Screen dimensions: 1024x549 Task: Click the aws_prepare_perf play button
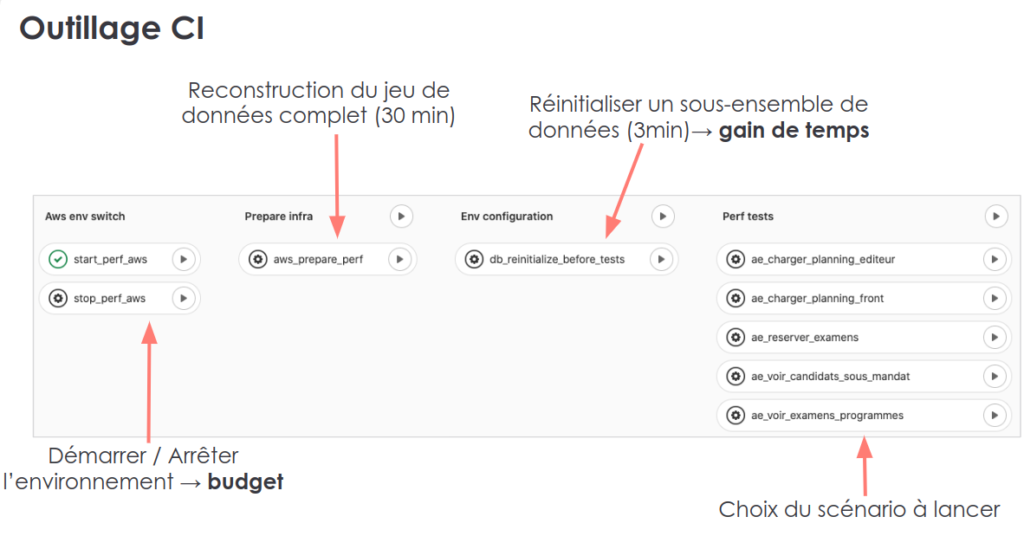[399, 259]
